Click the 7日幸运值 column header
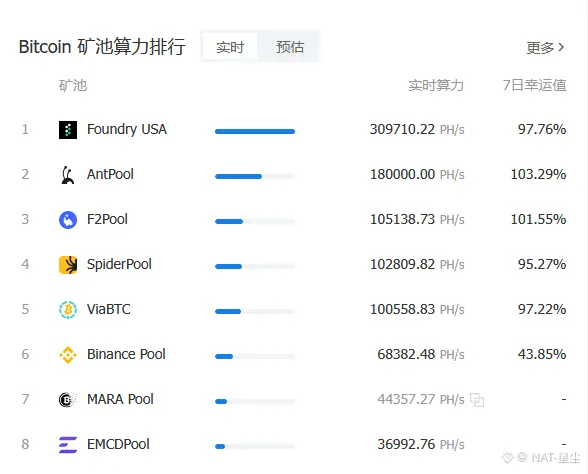The width and height of the screenshot is (588, 474). pyautogui.click(x=534, y=86)
